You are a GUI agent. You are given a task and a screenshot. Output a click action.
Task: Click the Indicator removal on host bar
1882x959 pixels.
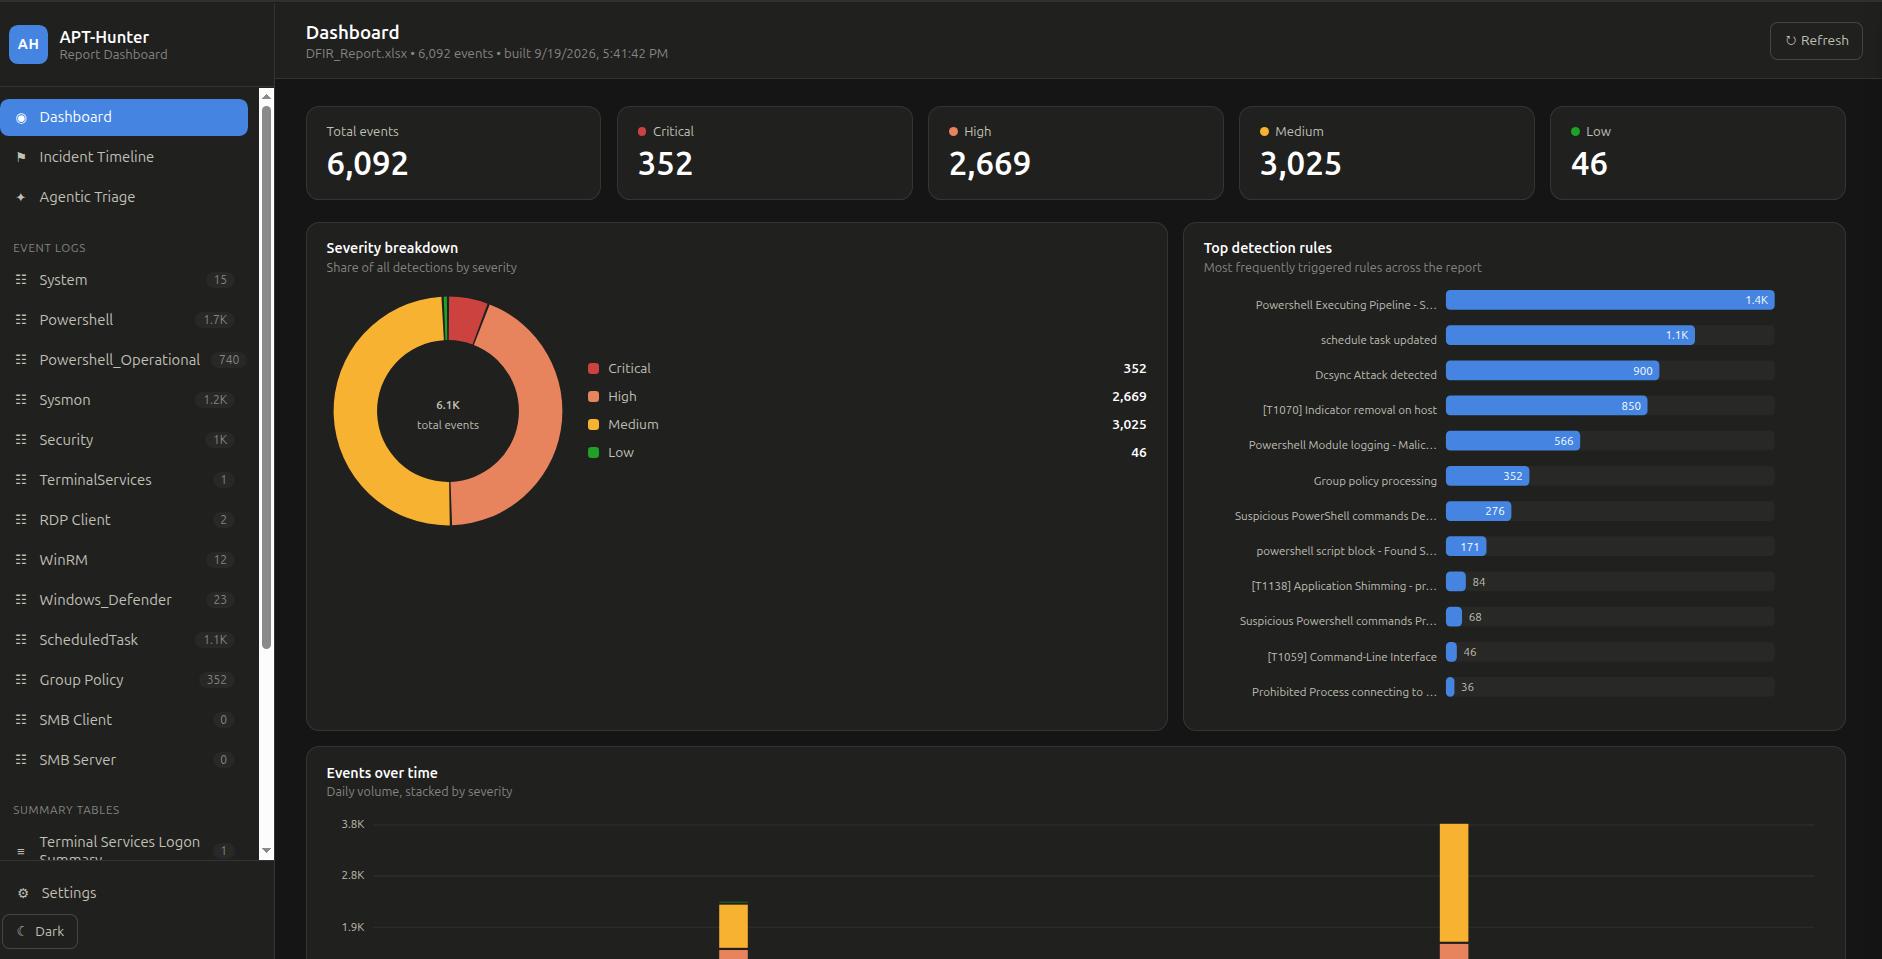point(1547,406)
